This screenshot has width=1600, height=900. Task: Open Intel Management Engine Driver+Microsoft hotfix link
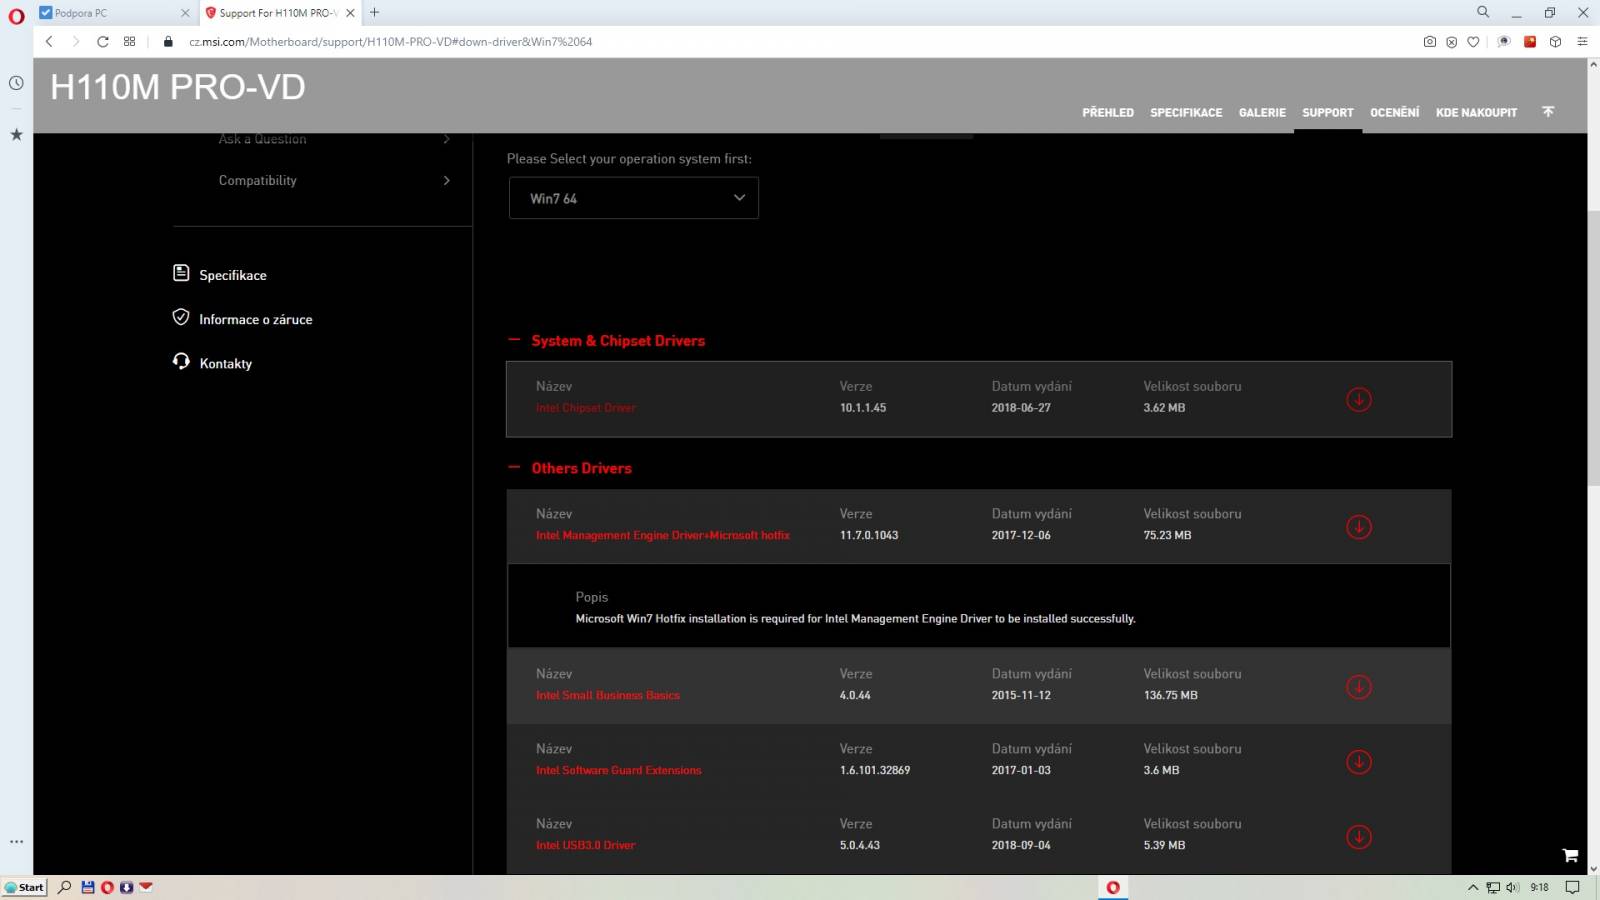662,535
